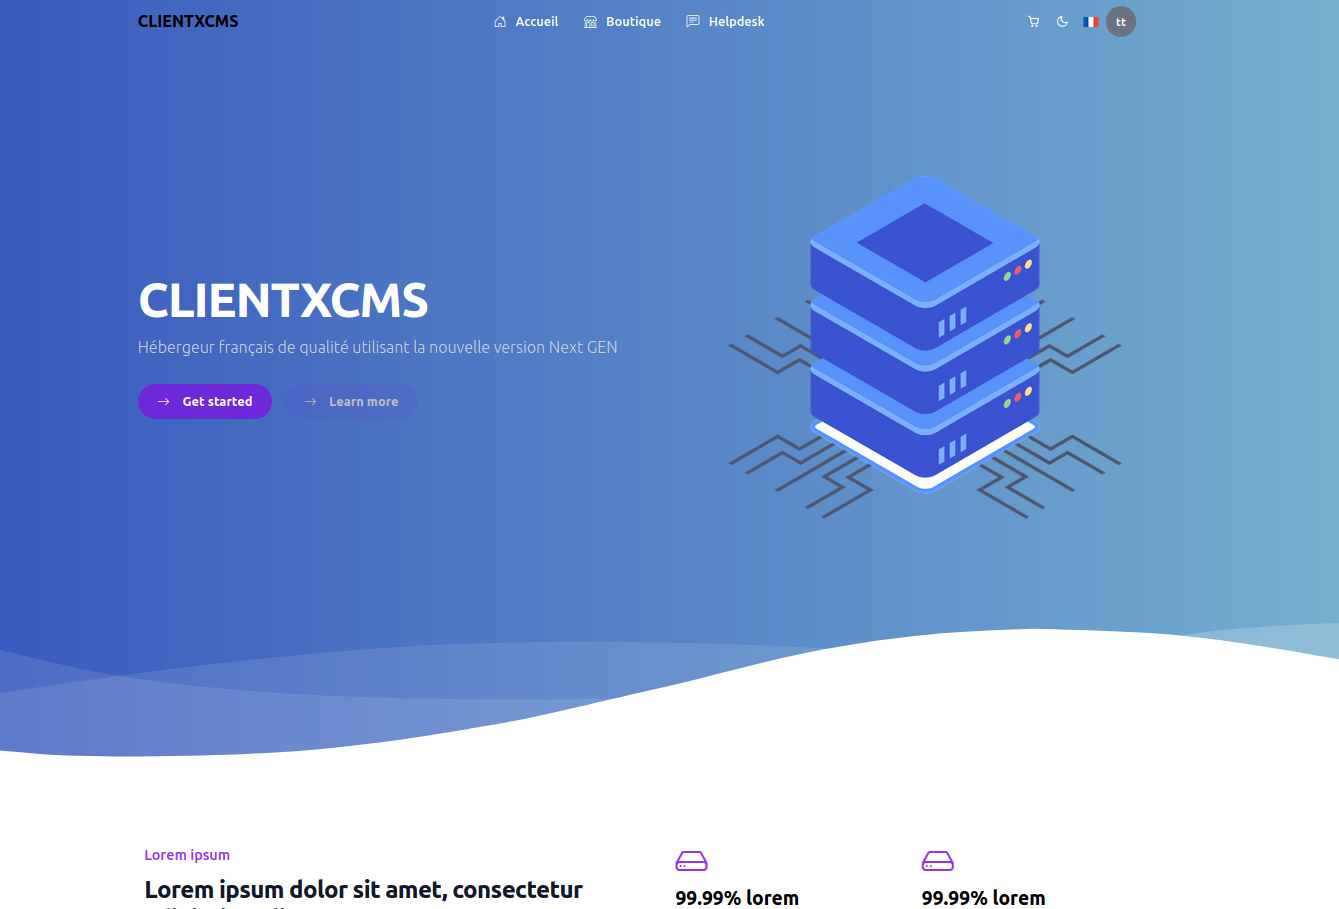1339x909 pixels.
Task: Click the store icon beside Boutique
Action: point(590,22)
